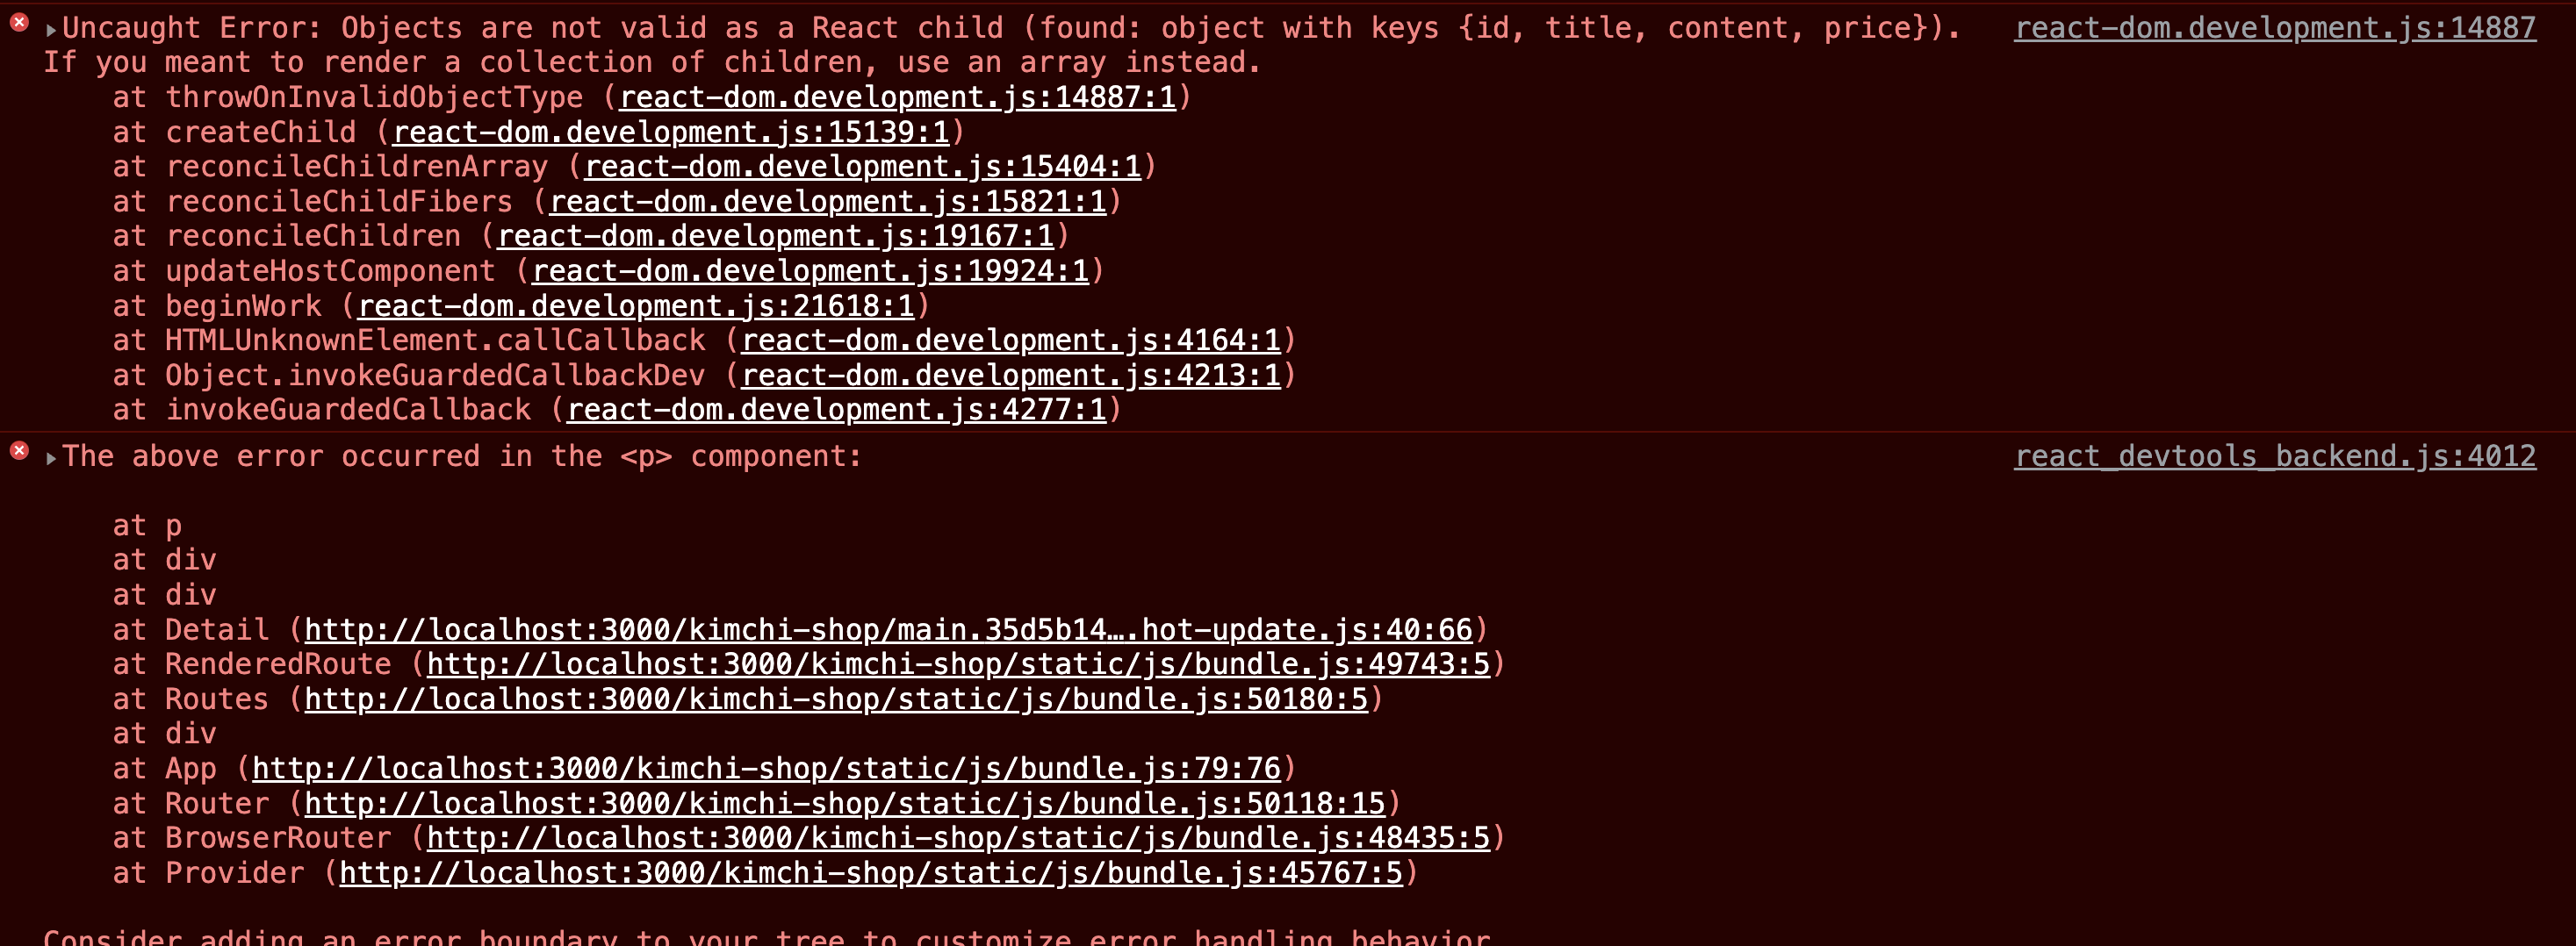Screen dimensions: 2576x946
Task: Go to reconcileChildren source line 19167
Action: tap(776, 236)
